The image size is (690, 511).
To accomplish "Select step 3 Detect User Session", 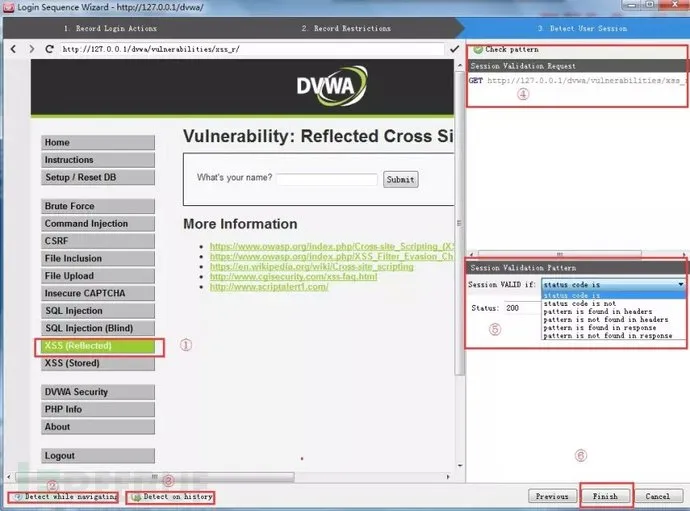I will click(x=582, y=28).
